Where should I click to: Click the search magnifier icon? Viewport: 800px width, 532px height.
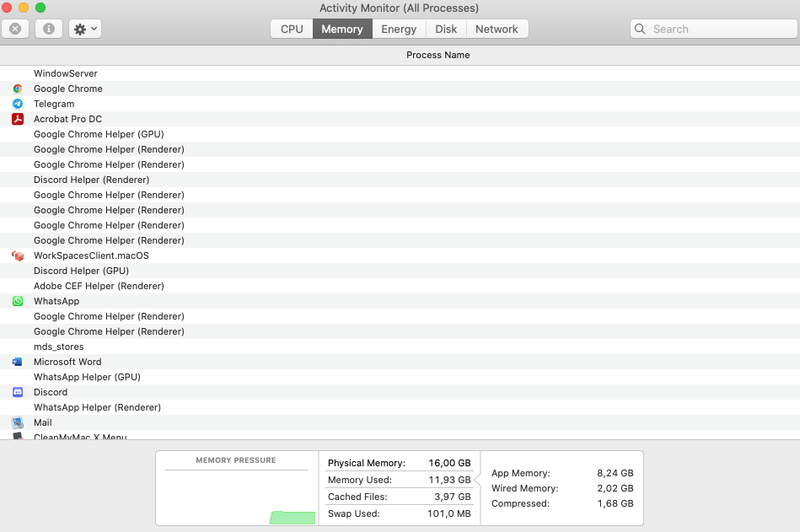click(640, 29)
